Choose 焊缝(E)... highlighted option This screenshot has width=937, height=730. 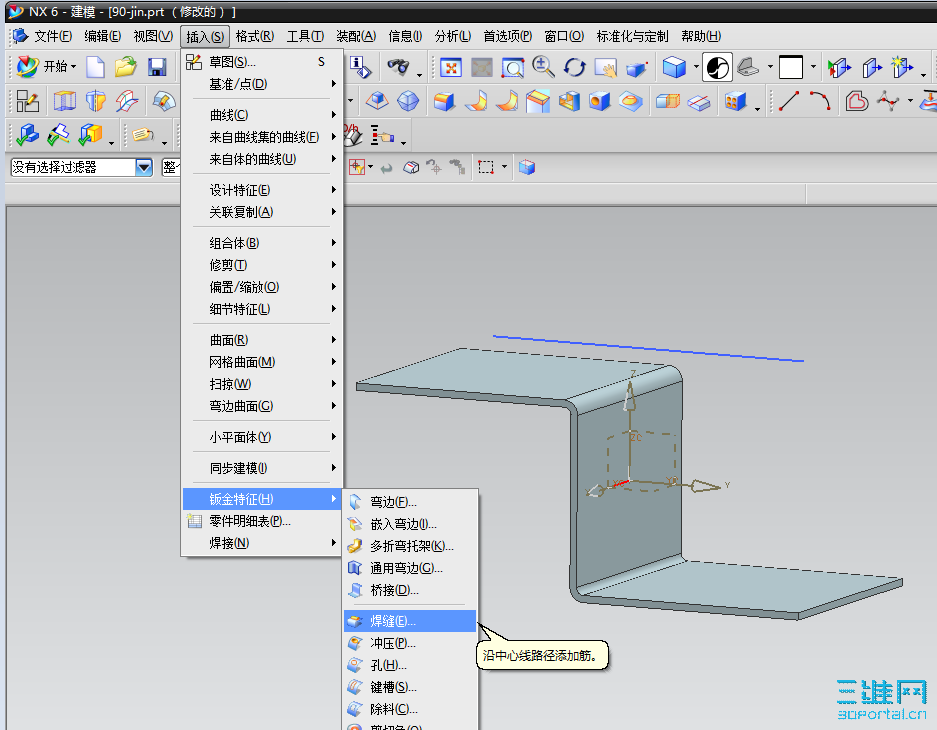click(x=410, y=621)
